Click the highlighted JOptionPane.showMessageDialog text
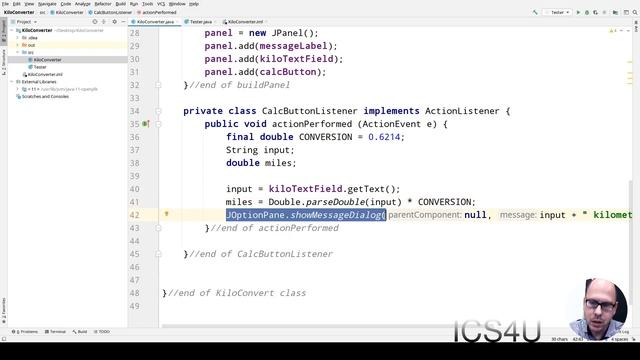Viewport: 640px width, 360px height. click(x=306, y=215)
